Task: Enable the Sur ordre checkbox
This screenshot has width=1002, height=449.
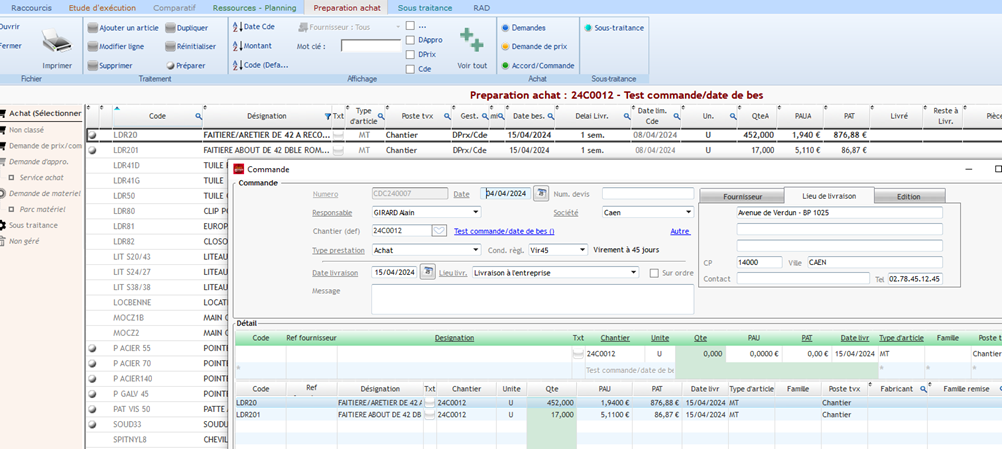Action: tap(654, 272)
